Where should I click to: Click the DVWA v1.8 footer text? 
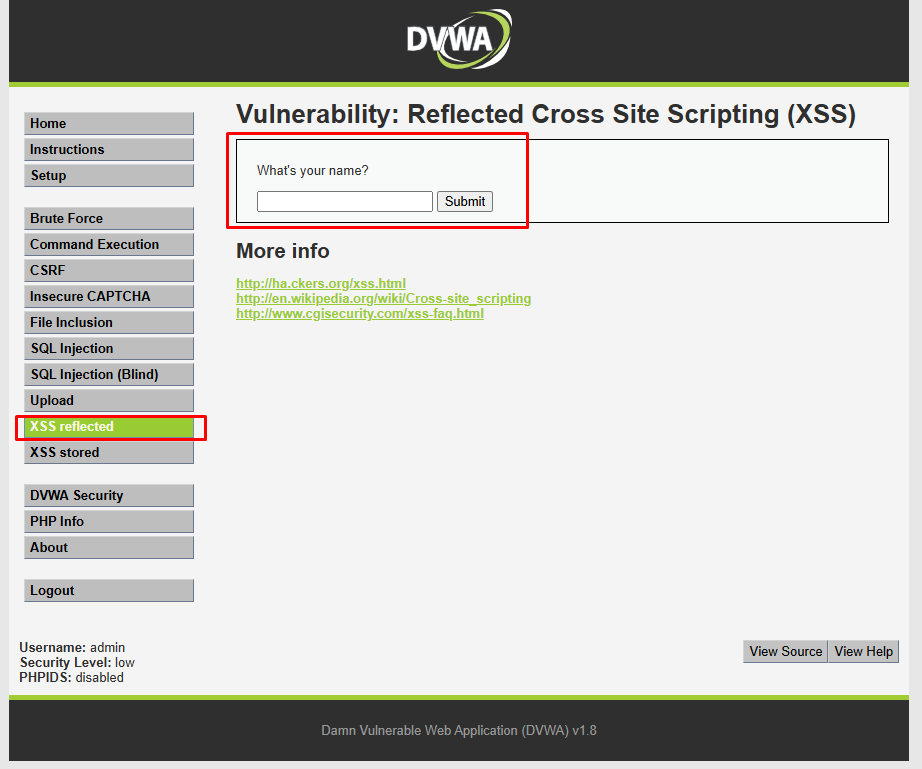(x=459, y=730)
